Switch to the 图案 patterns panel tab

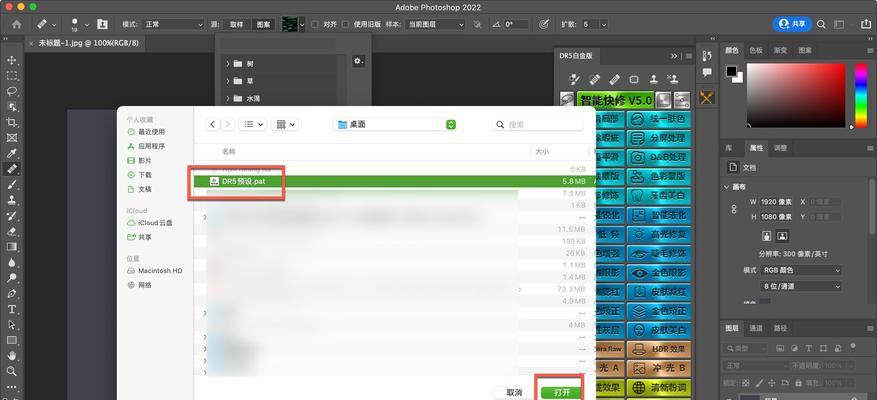[x=805, y=50]
